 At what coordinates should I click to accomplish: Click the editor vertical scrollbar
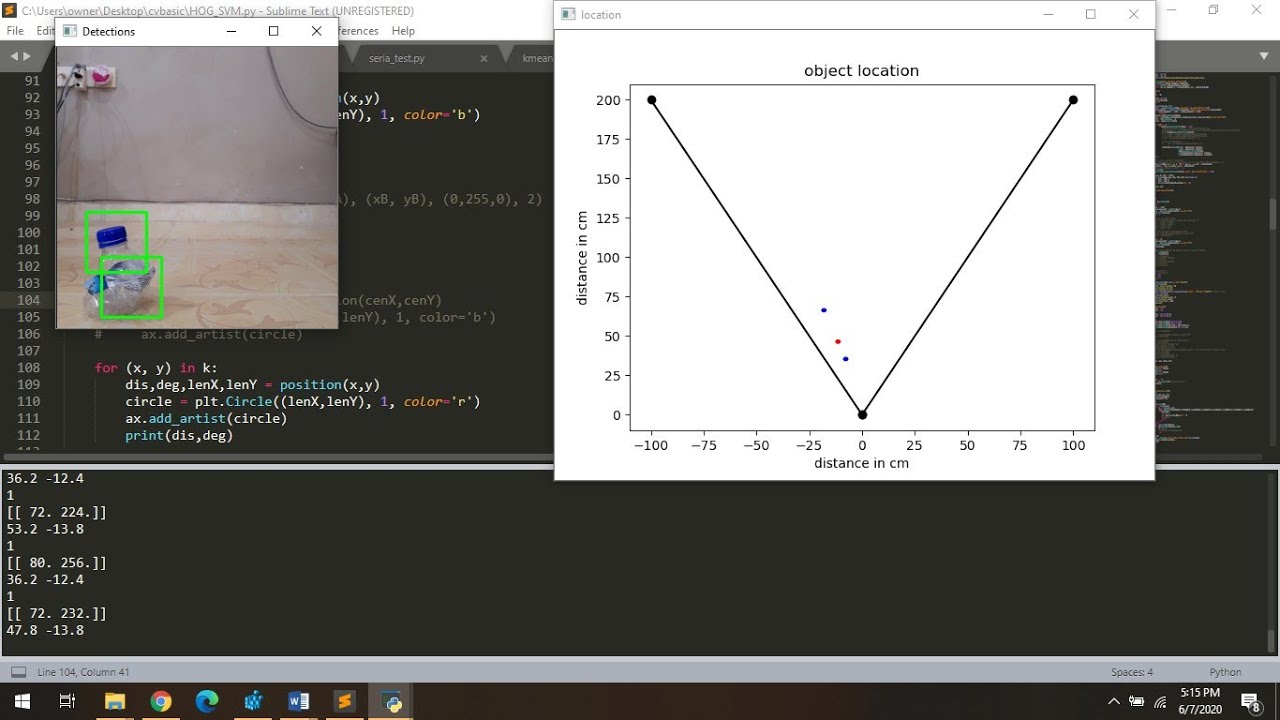(1272, 213)
